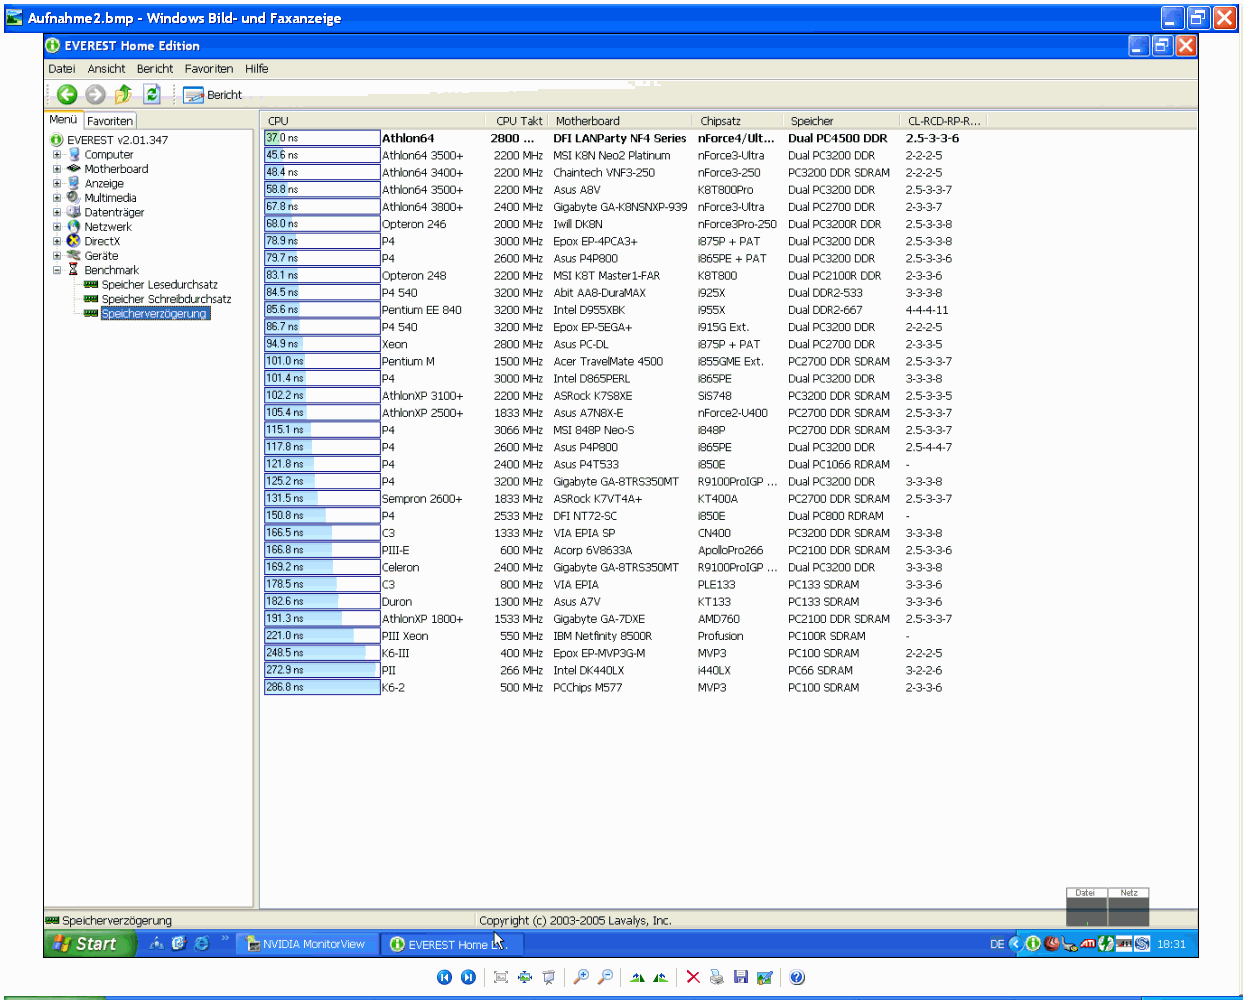
Task: Select Speicher Lesedurchsatz benchmark
Action: point(159,285)
